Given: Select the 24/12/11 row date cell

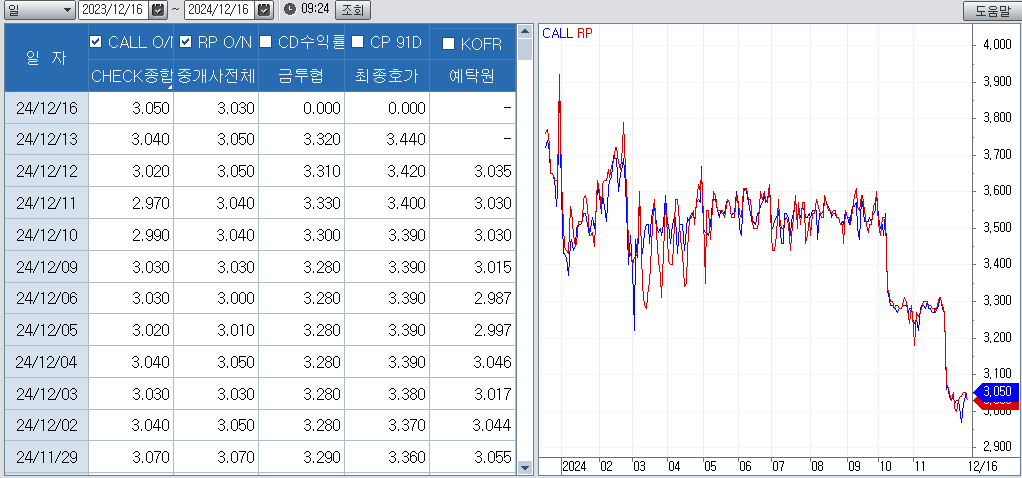Looking at the screenshot, I should pos(46,203).
